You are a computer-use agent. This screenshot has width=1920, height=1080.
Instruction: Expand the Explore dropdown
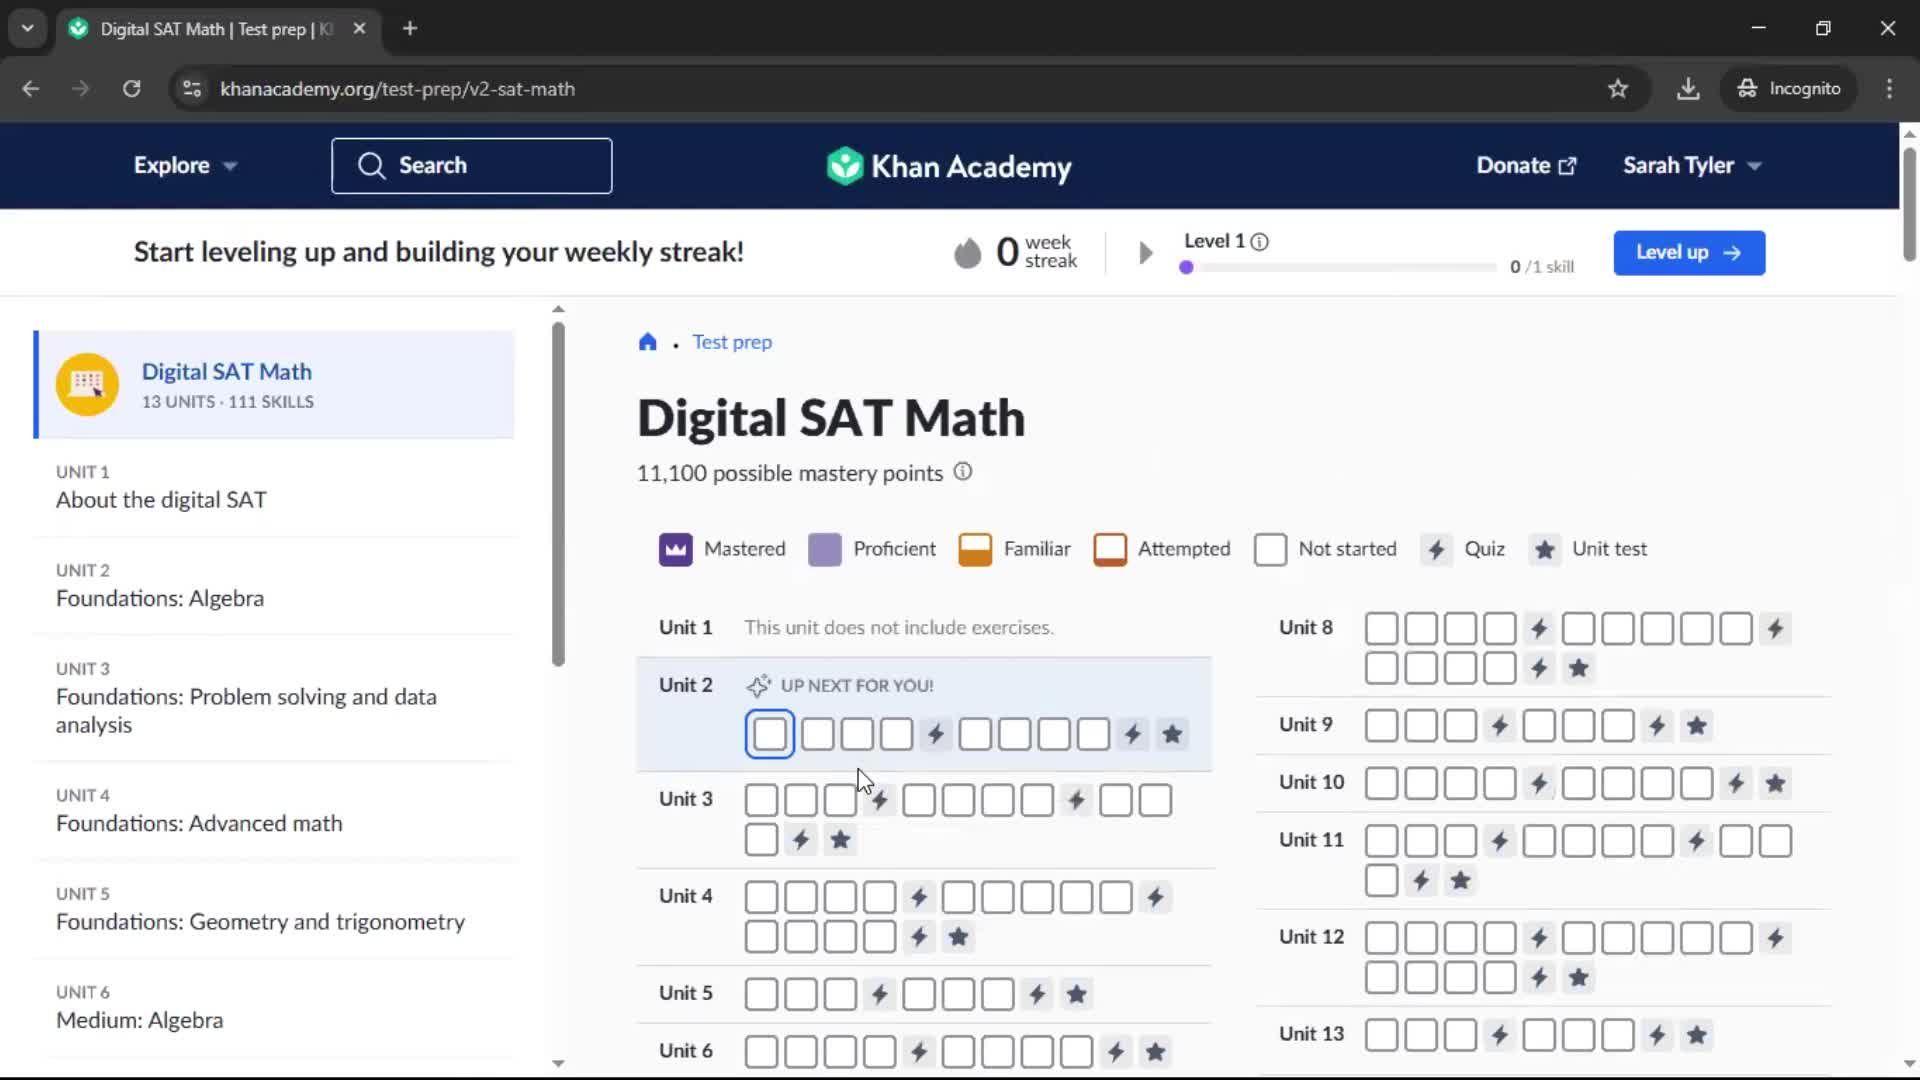pos(185,166)
